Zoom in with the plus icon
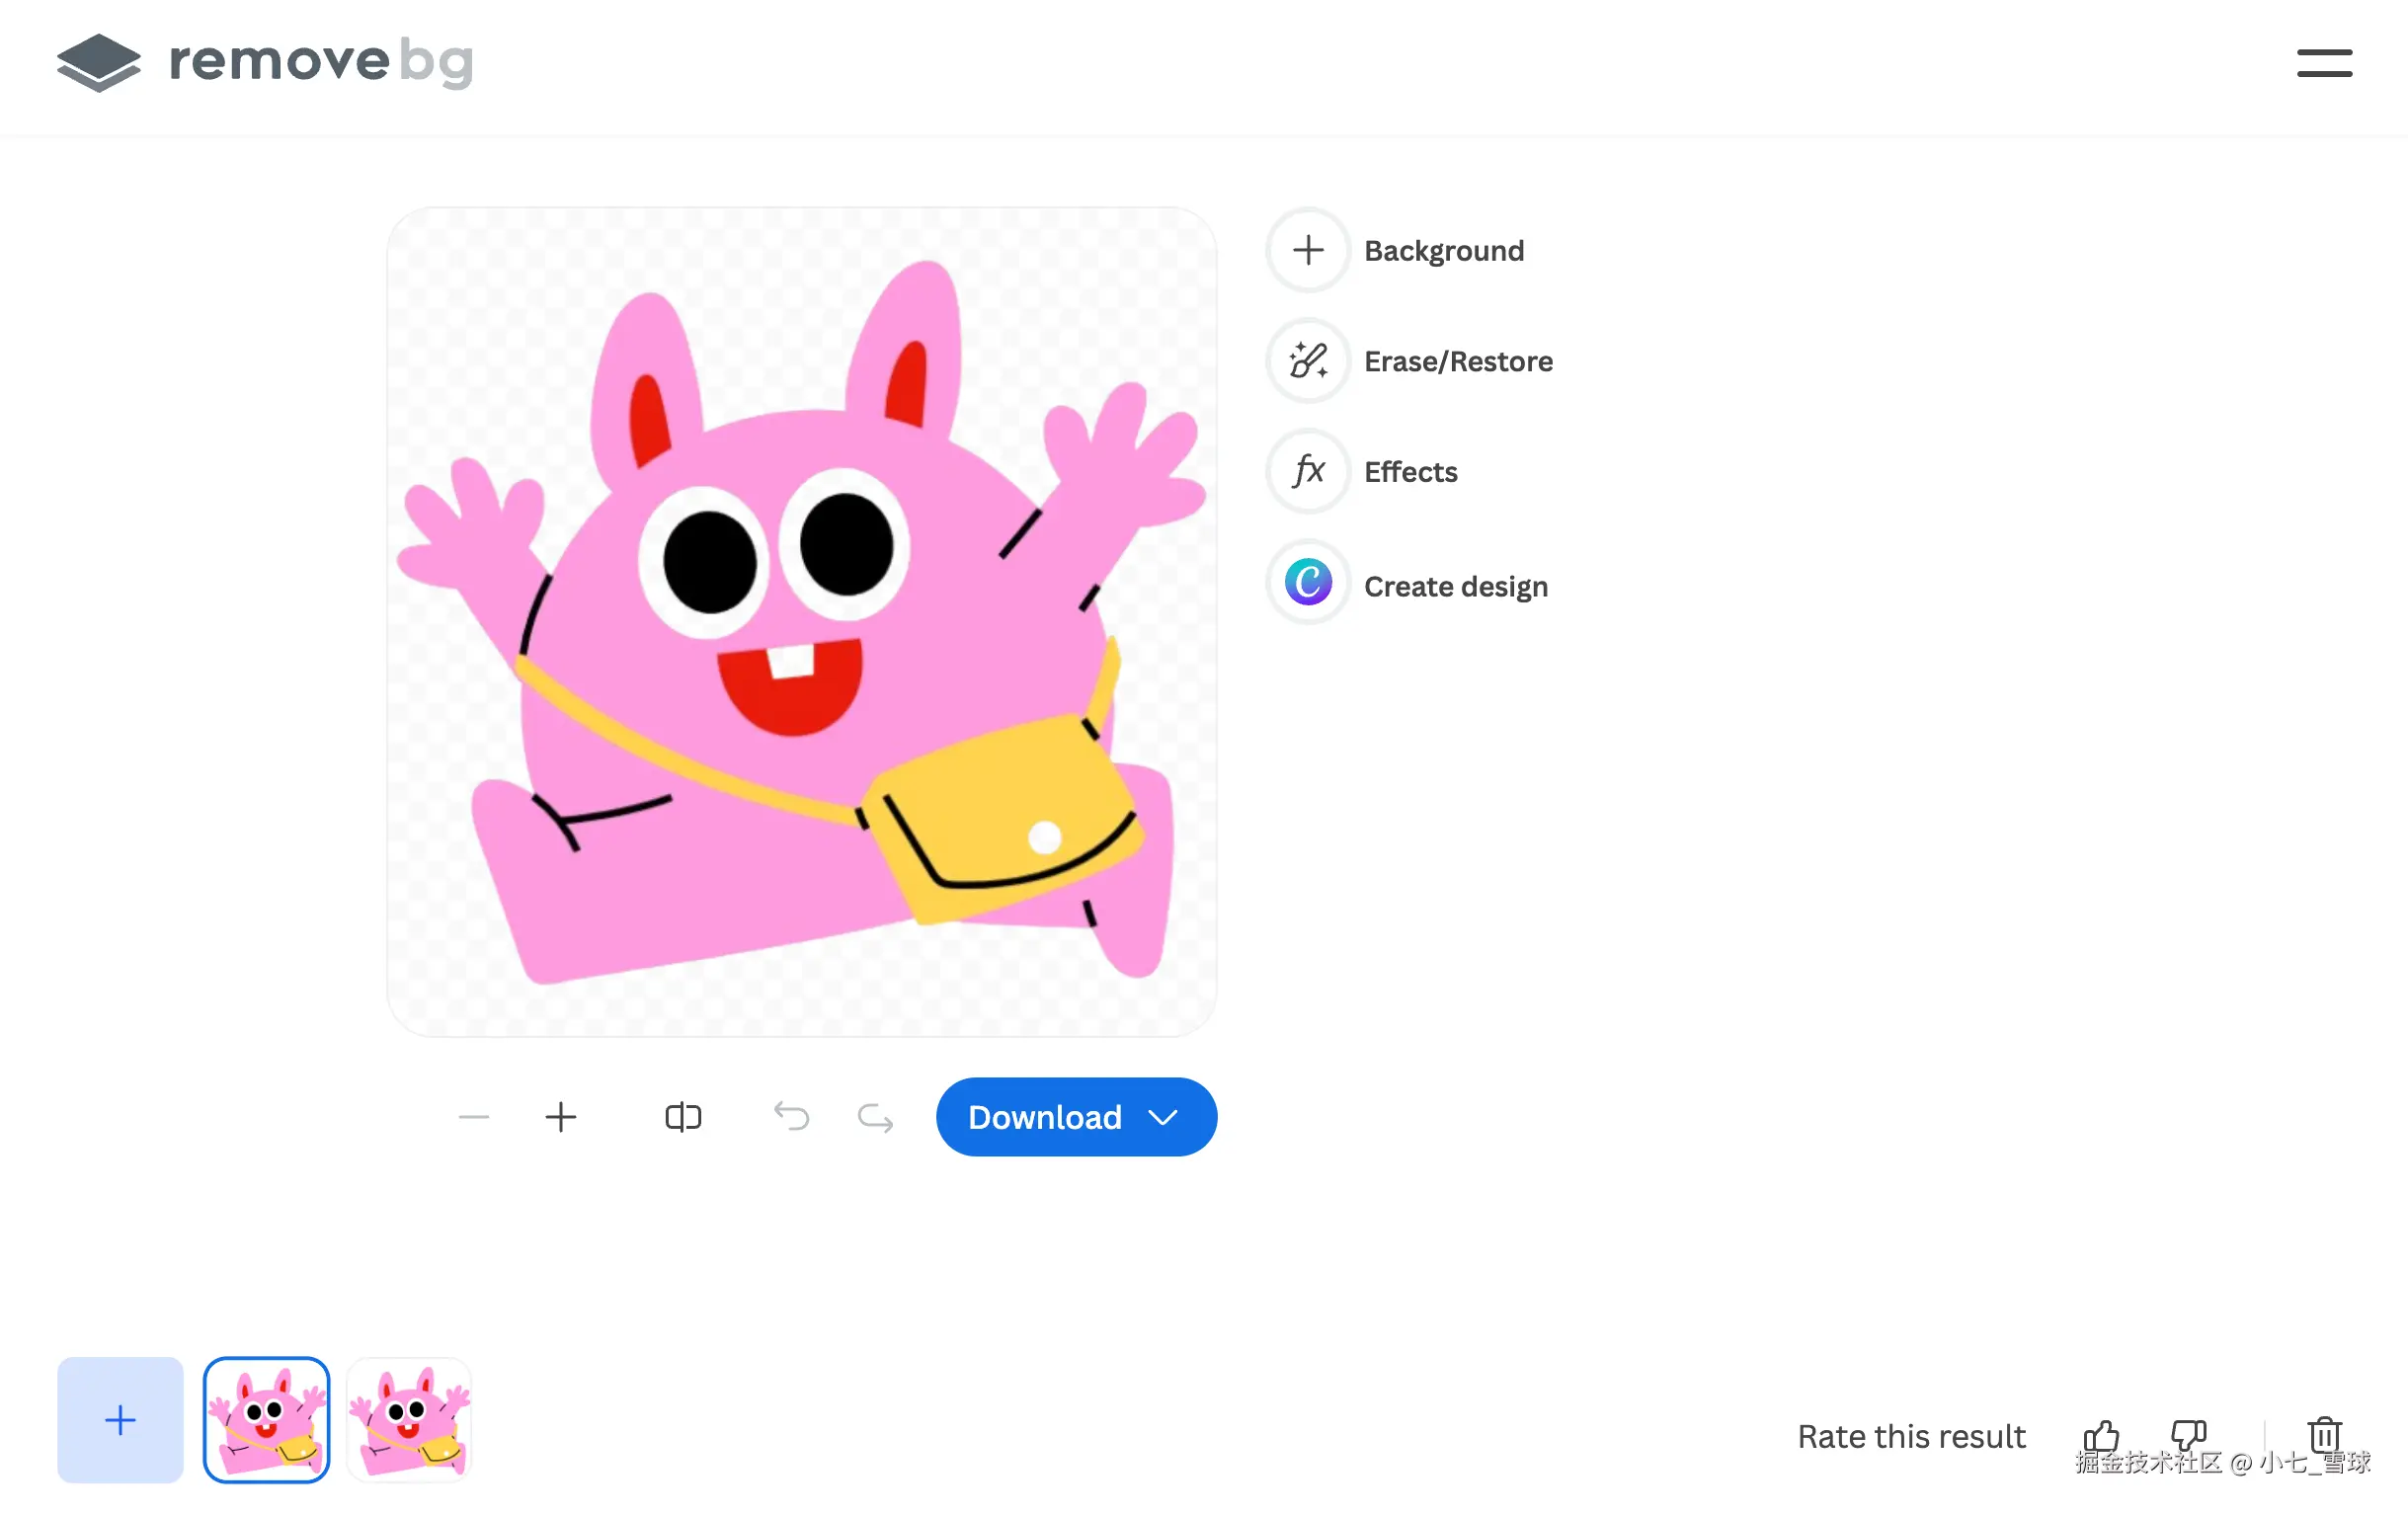This screenshot has width=2408, height=1513. (561, 1117)
